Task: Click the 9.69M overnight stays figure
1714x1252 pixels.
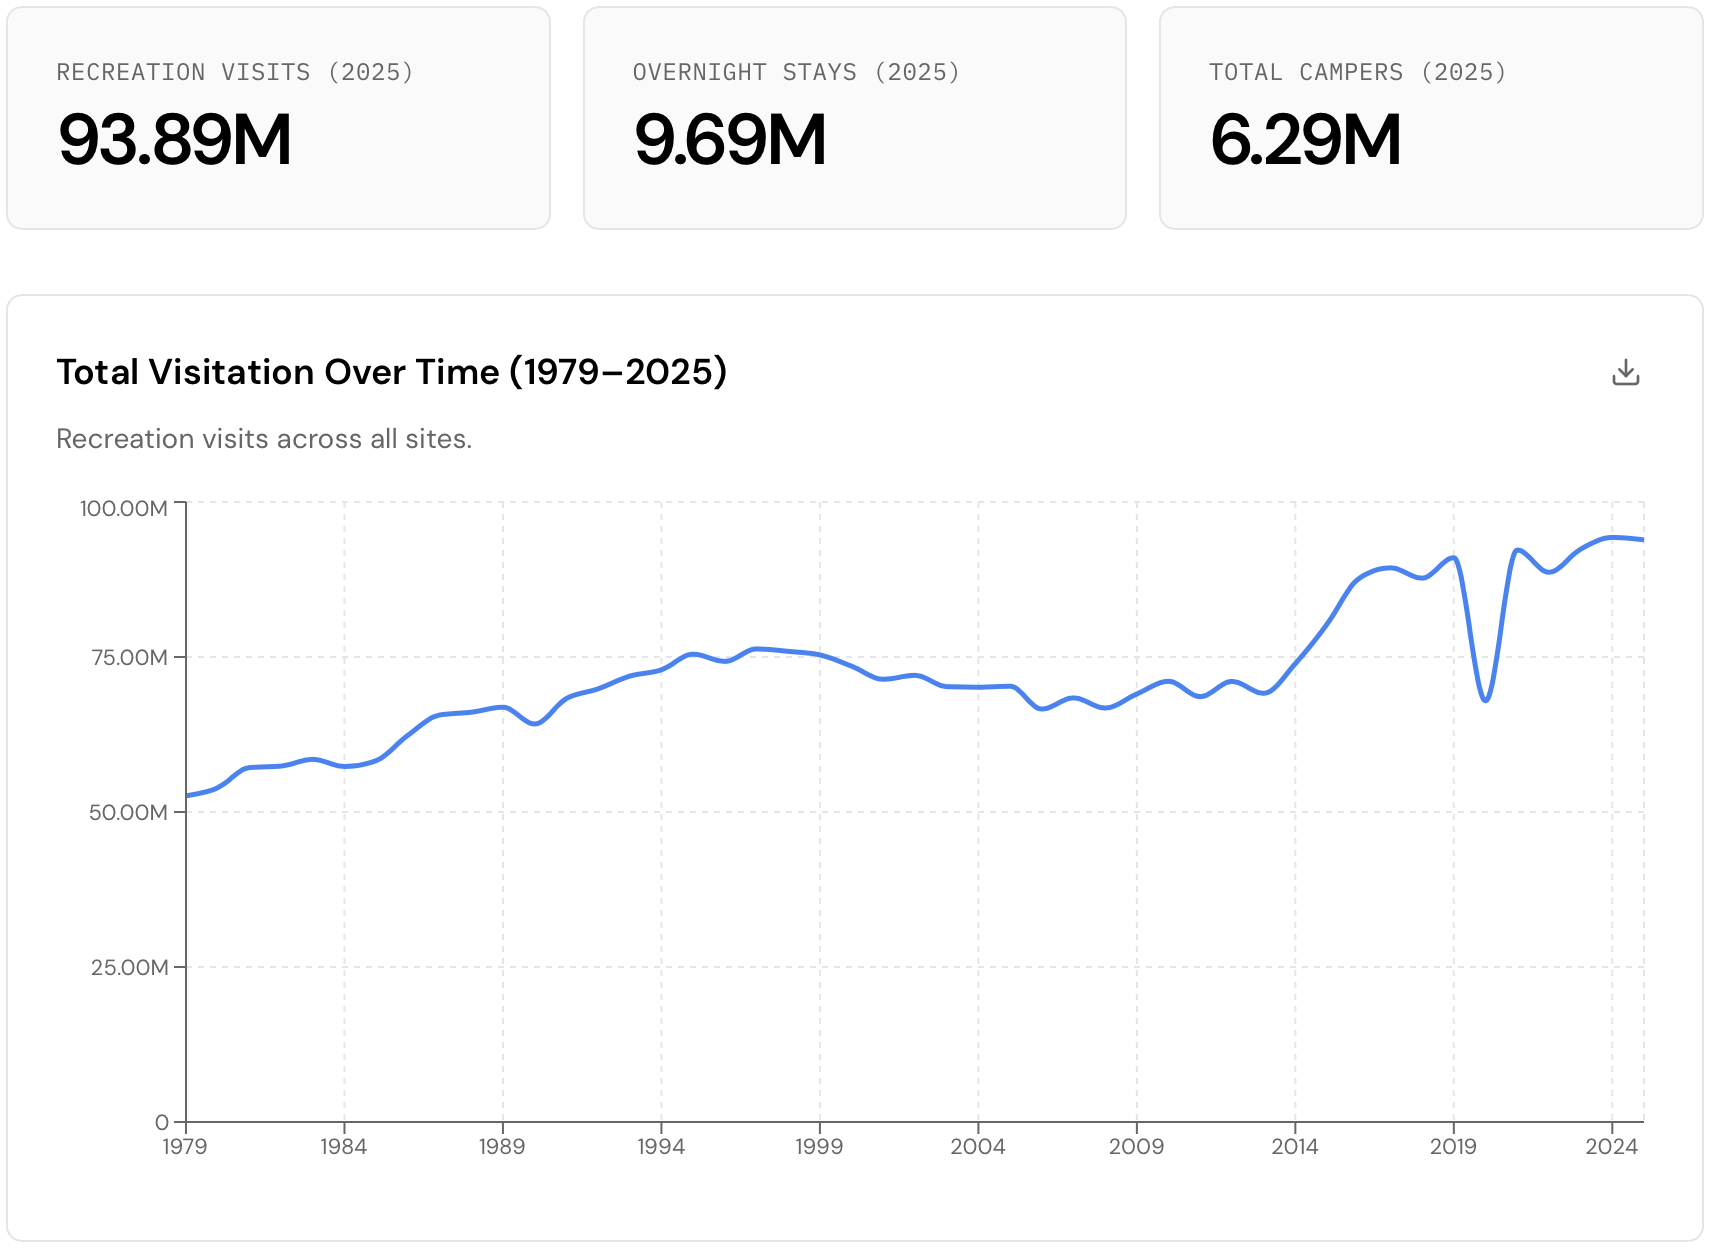Action: click(x=730, y=140)
